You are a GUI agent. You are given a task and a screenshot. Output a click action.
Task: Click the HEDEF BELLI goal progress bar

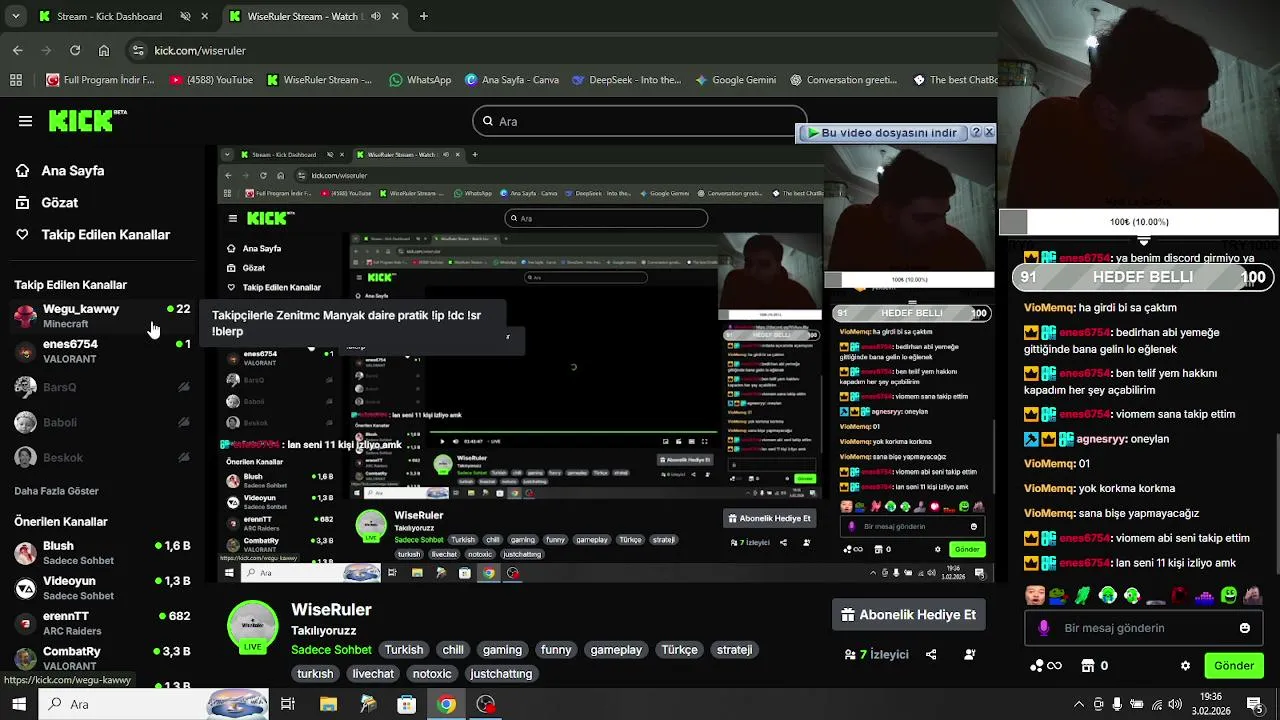[1142, 277]
